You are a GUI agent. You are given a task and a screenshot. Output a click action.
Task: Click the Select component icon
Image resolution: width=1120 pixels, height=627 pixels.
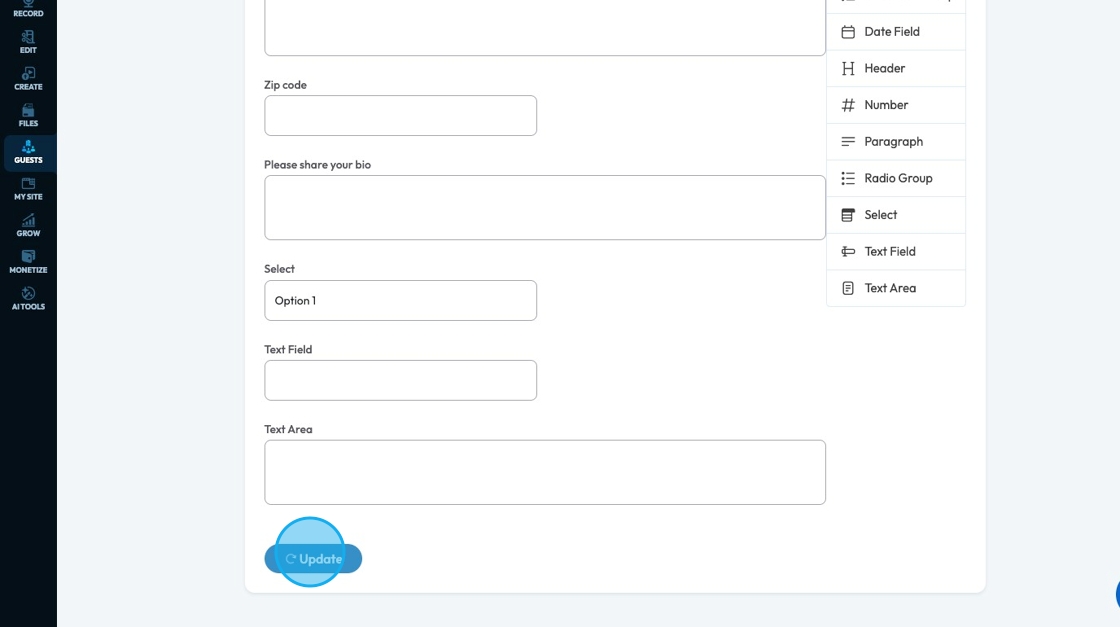(848, 215)
